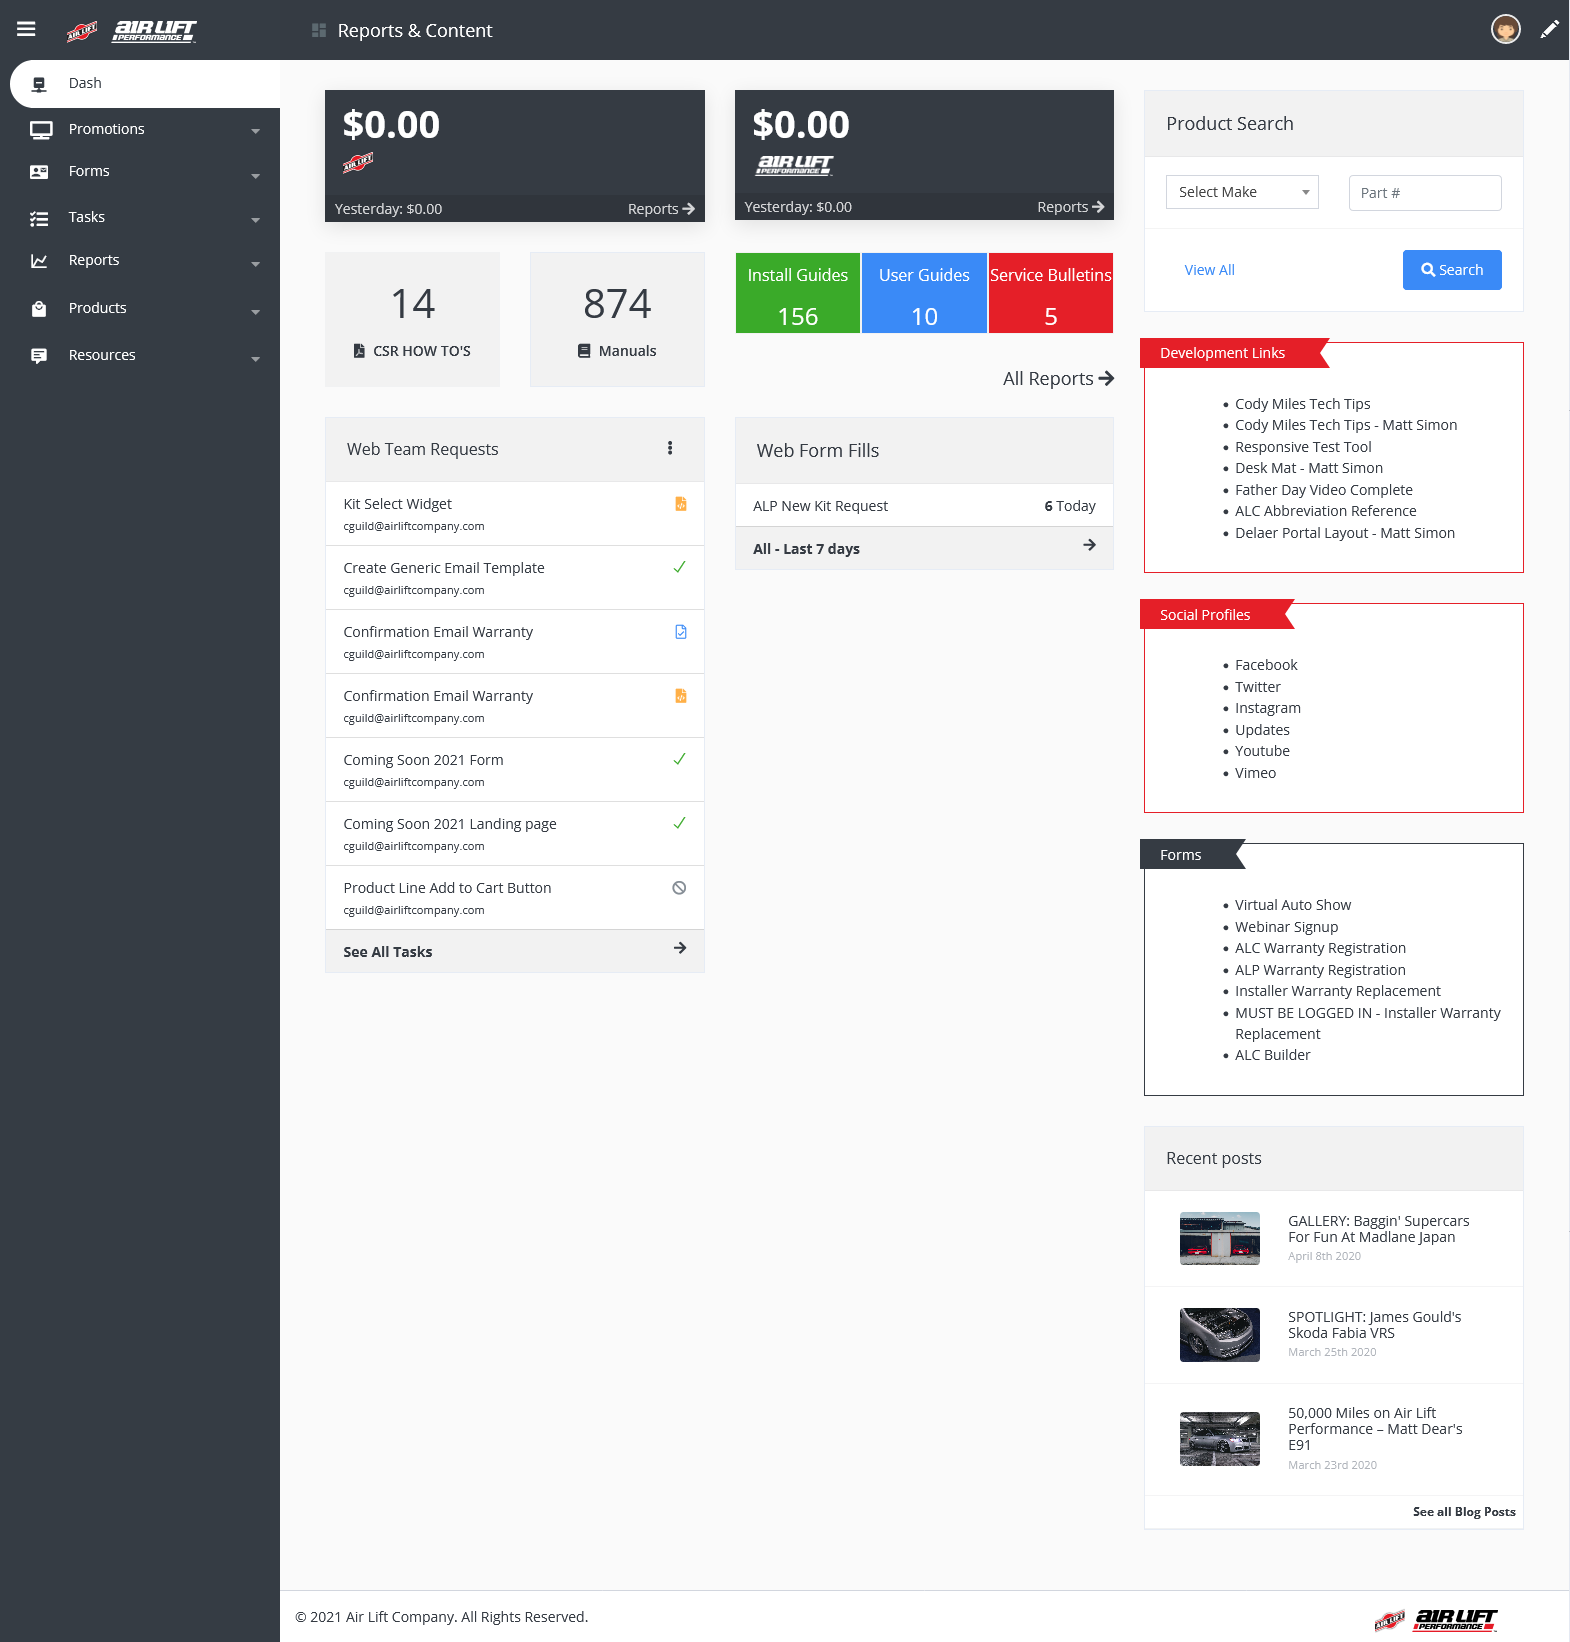Open Cody Miles Tech Tips - Matt Simon link

pyautogui.click(x=1346, y=425)
